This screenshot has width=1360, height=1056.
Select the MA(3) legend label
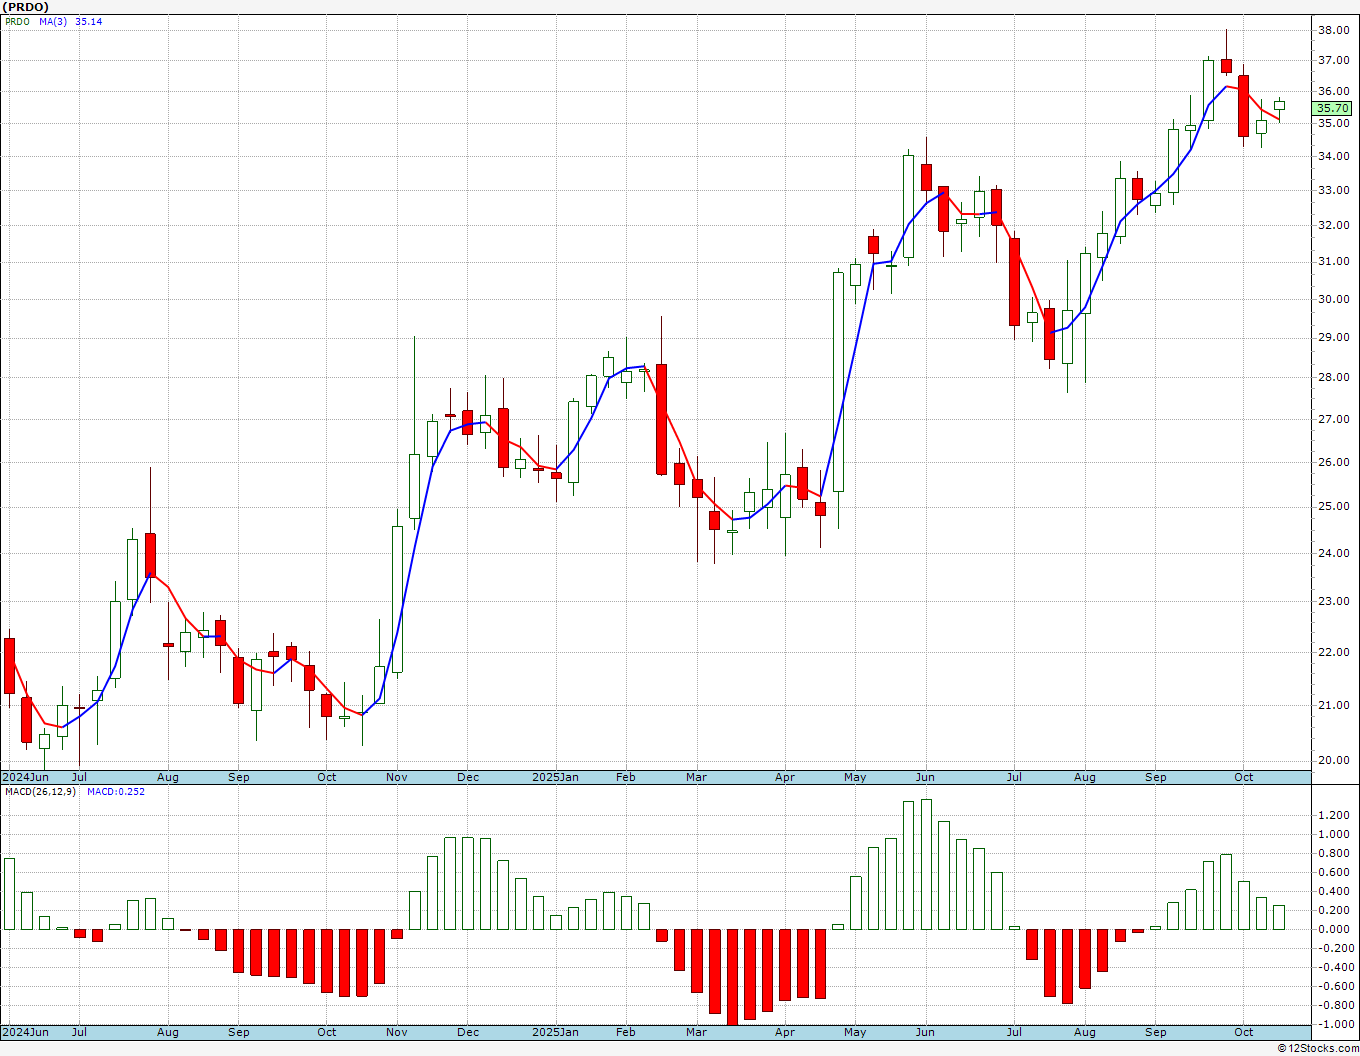click(x=53, y=22)
